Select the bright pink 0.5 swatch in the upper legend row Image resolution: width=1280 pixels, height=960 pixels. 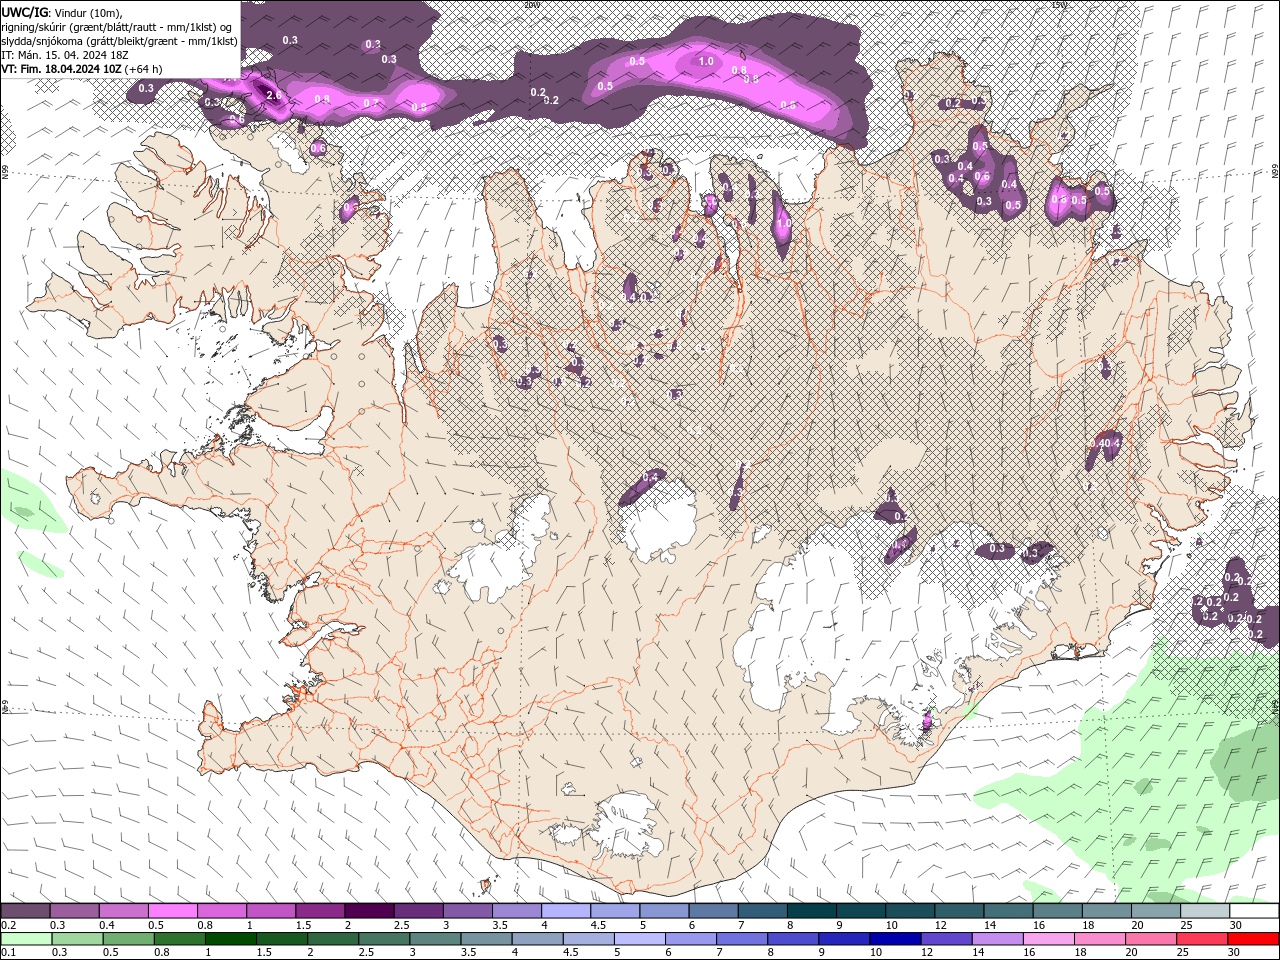tap(174, 910)
